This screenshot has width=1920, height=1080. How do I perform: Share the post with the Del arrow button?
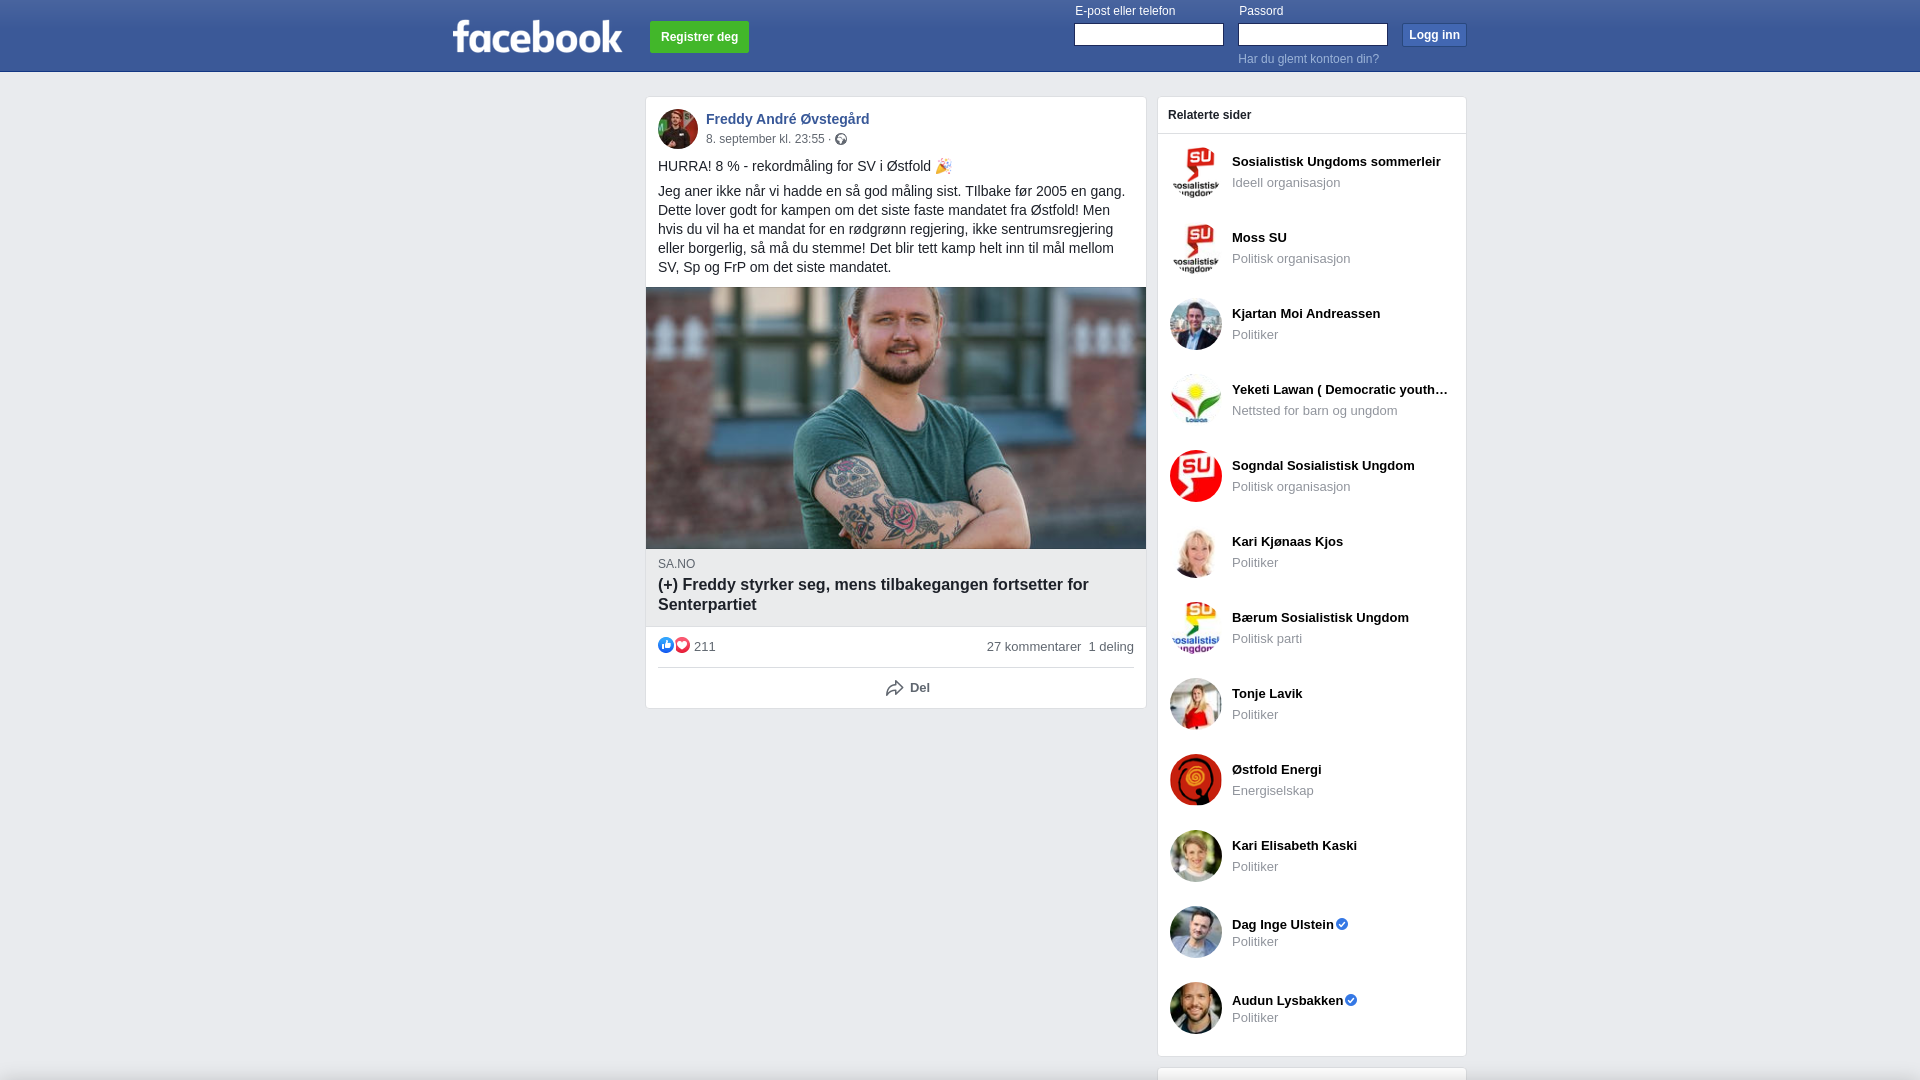pyautogui.click(x=907, y=688)
